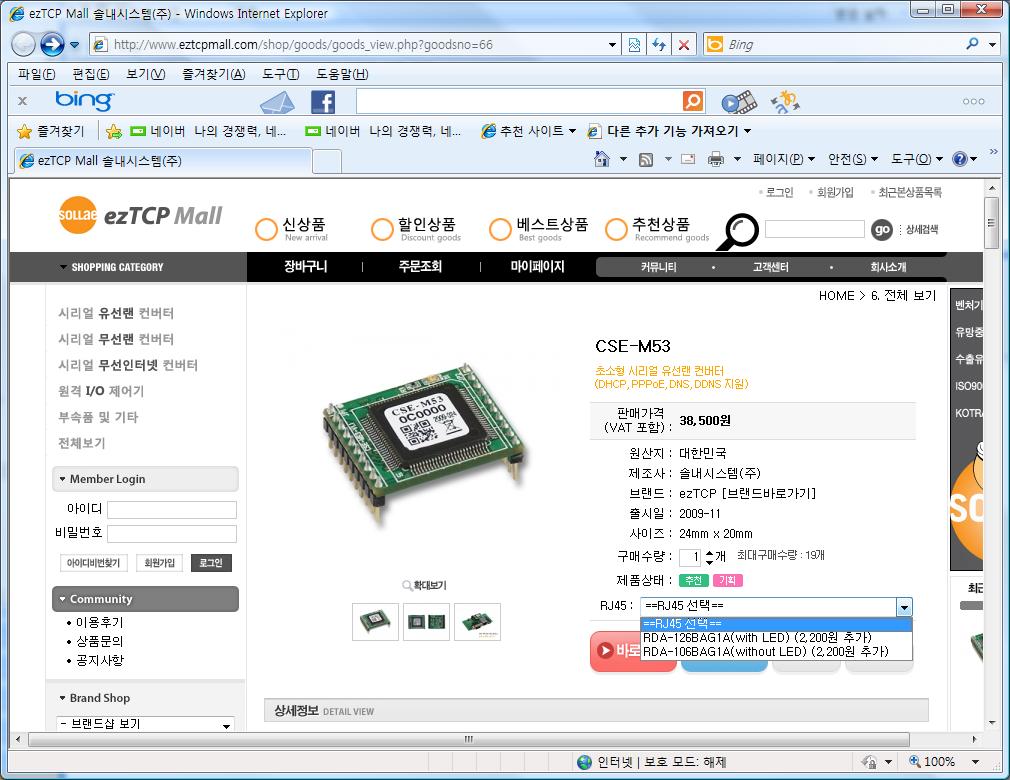Viewport: 1010px width, 780px height.
Task: Click the 로그인 link at page top
Action: (x=779, y=192)
